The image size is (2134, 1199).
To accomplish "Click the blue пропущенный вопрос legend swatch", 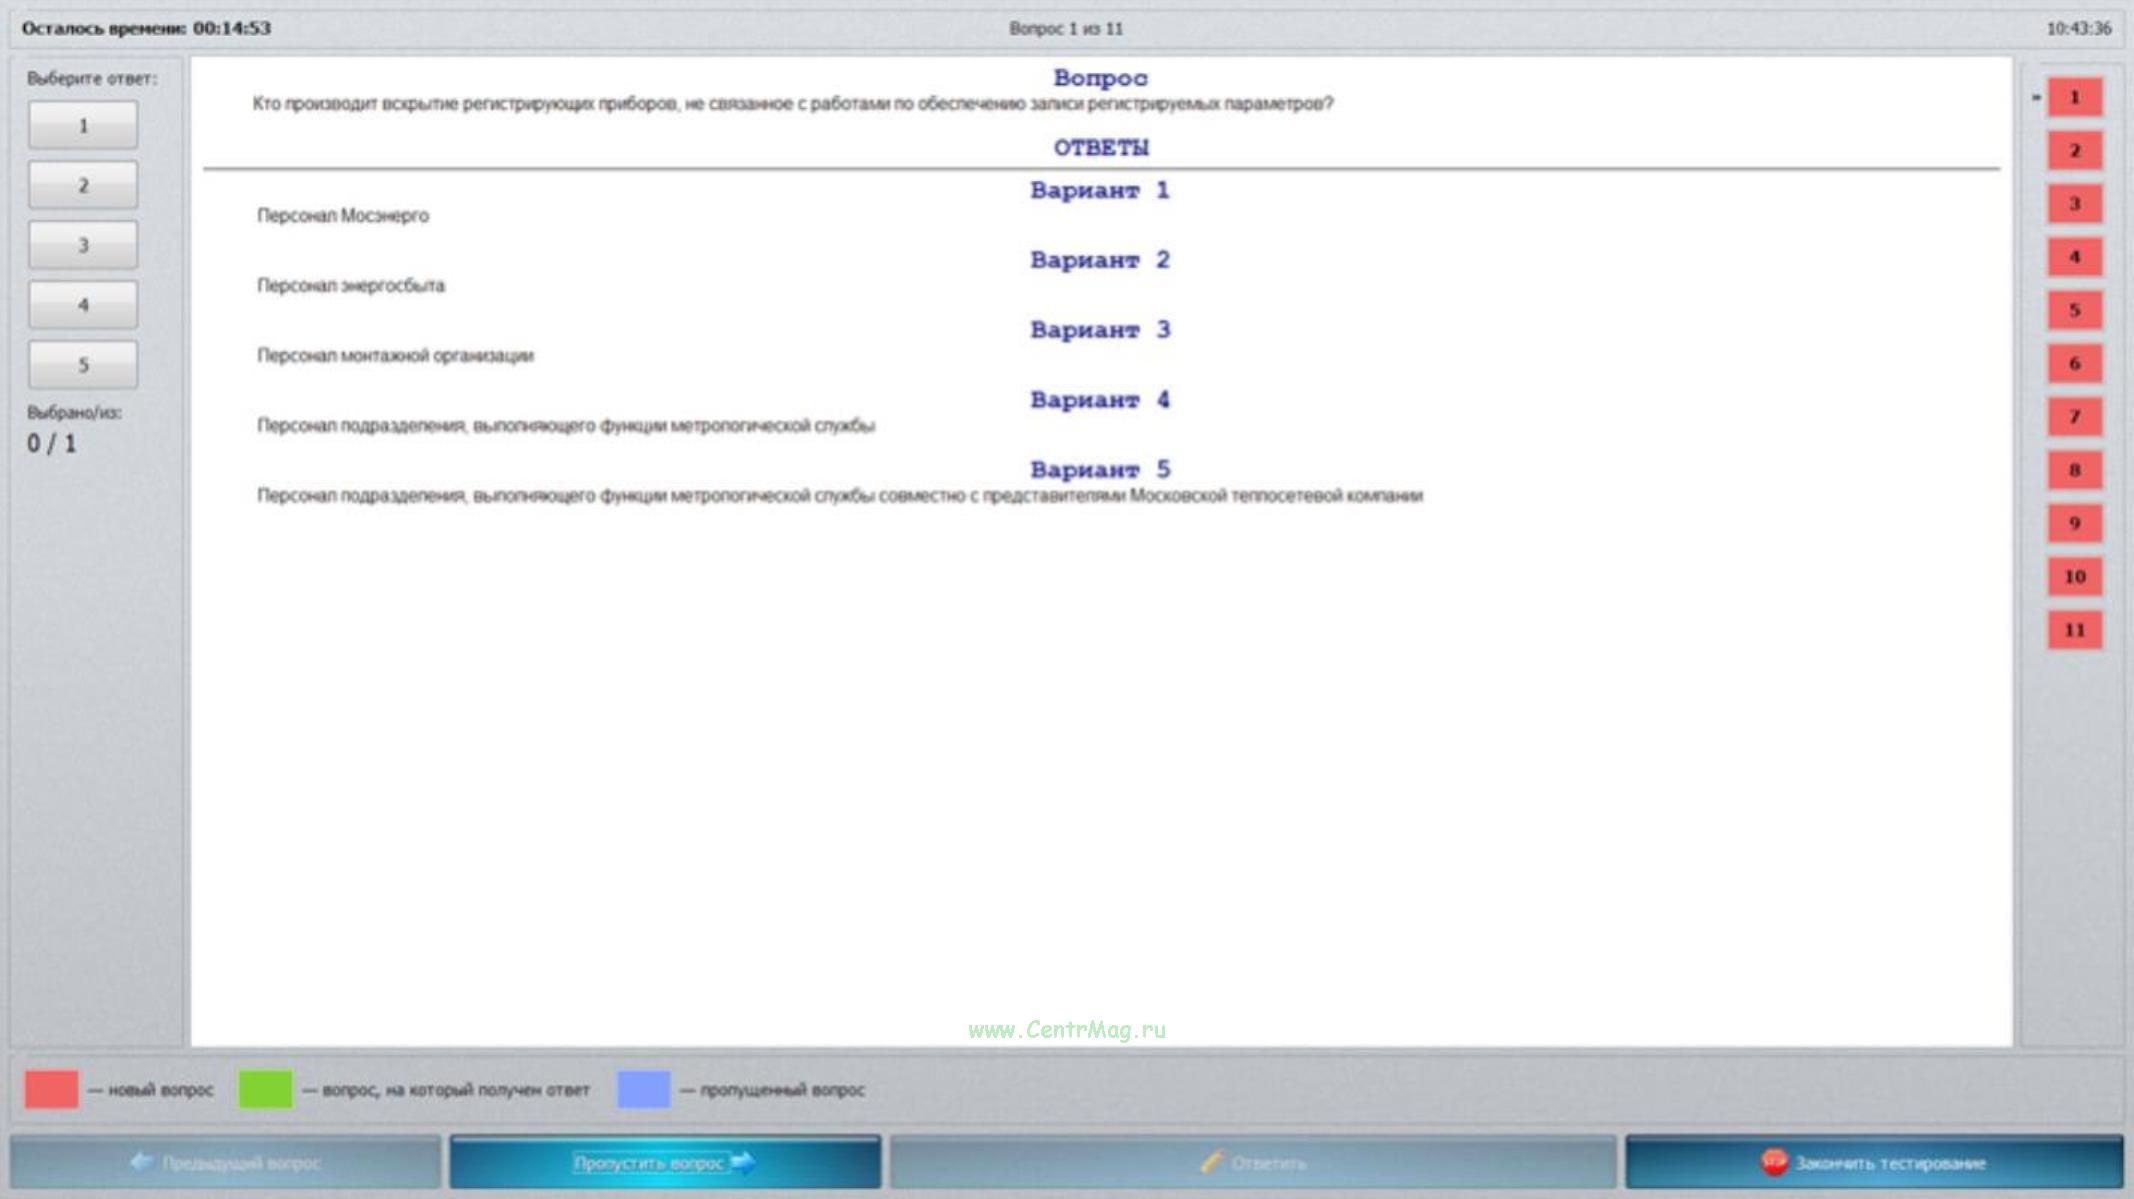I will (643, 1089).
